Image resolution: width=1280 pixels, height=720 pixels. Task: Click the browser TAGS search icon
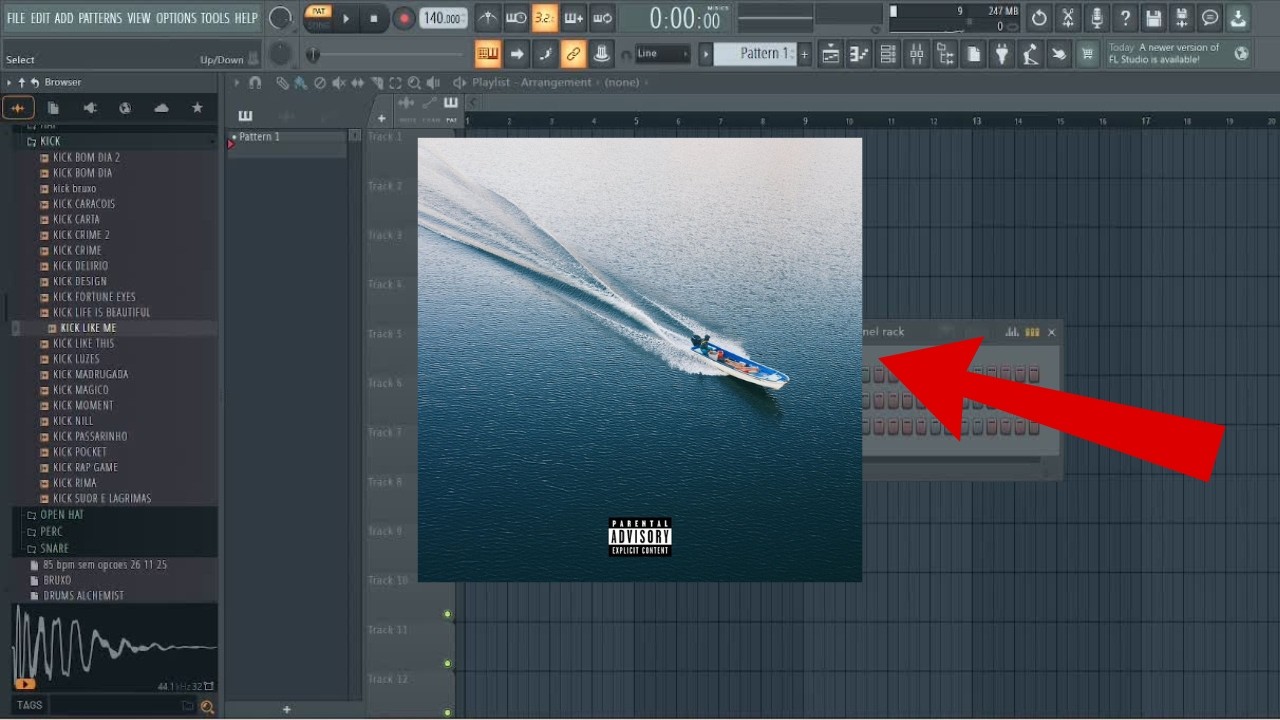pyautogui.click(x=207, y=706)
